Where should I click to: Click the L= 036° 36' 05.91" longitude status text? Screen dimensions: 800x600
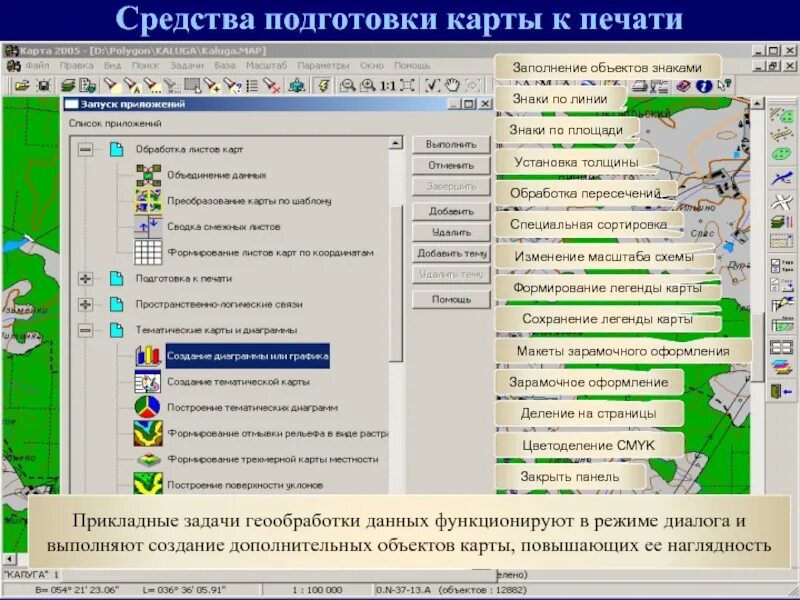pyautogui.click(x=184, y=590)
